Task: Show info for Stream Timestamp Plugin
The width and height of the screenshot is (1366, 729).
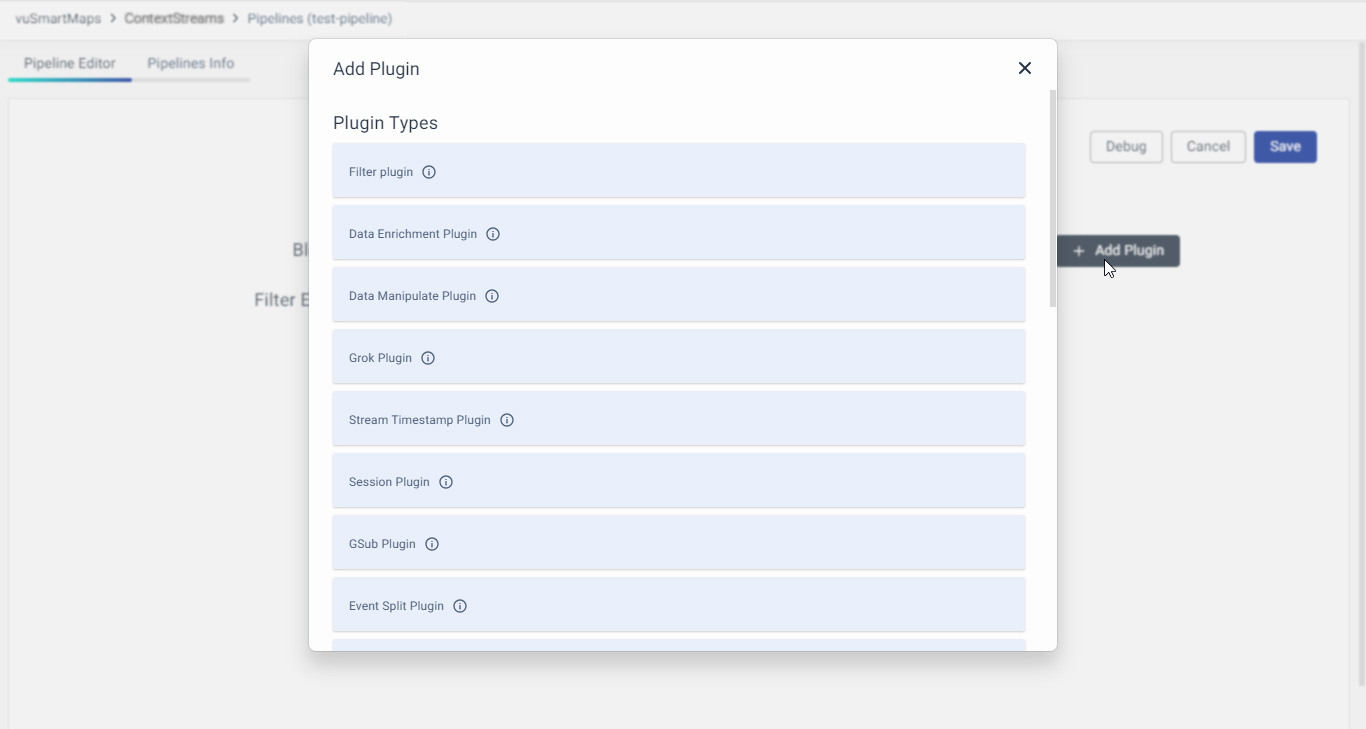Action: click(507, 420)
